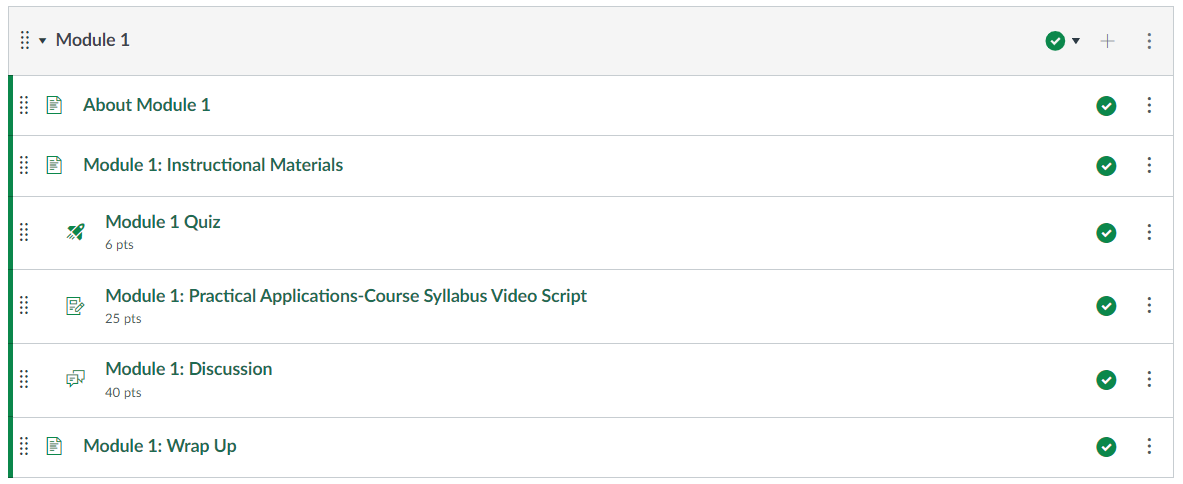Open Practical Applications-Course Syllabus Video Script link

point(345,296)
